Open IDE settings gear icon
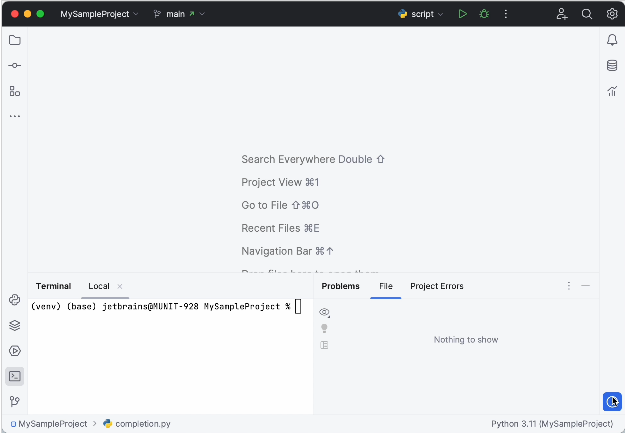Screen dimensions: 625x433 (612, 14)
